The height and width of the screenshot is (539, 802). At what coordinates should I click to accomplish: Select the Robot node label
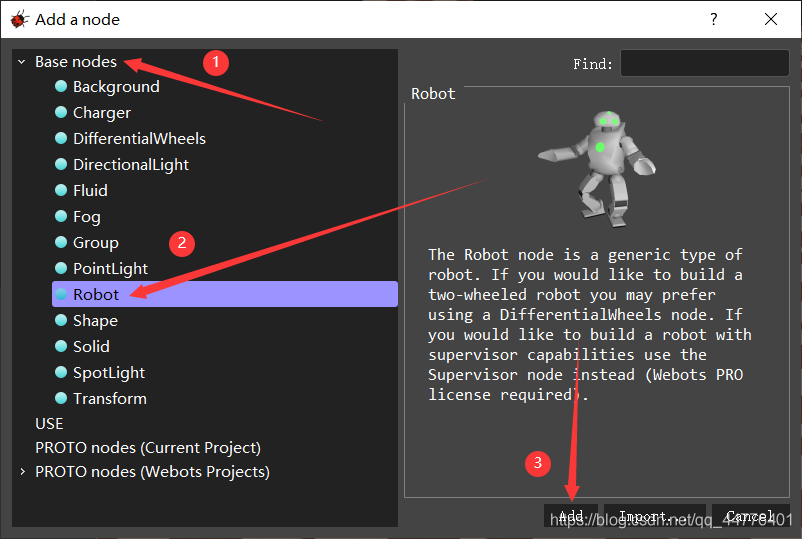tap(96, 295)
